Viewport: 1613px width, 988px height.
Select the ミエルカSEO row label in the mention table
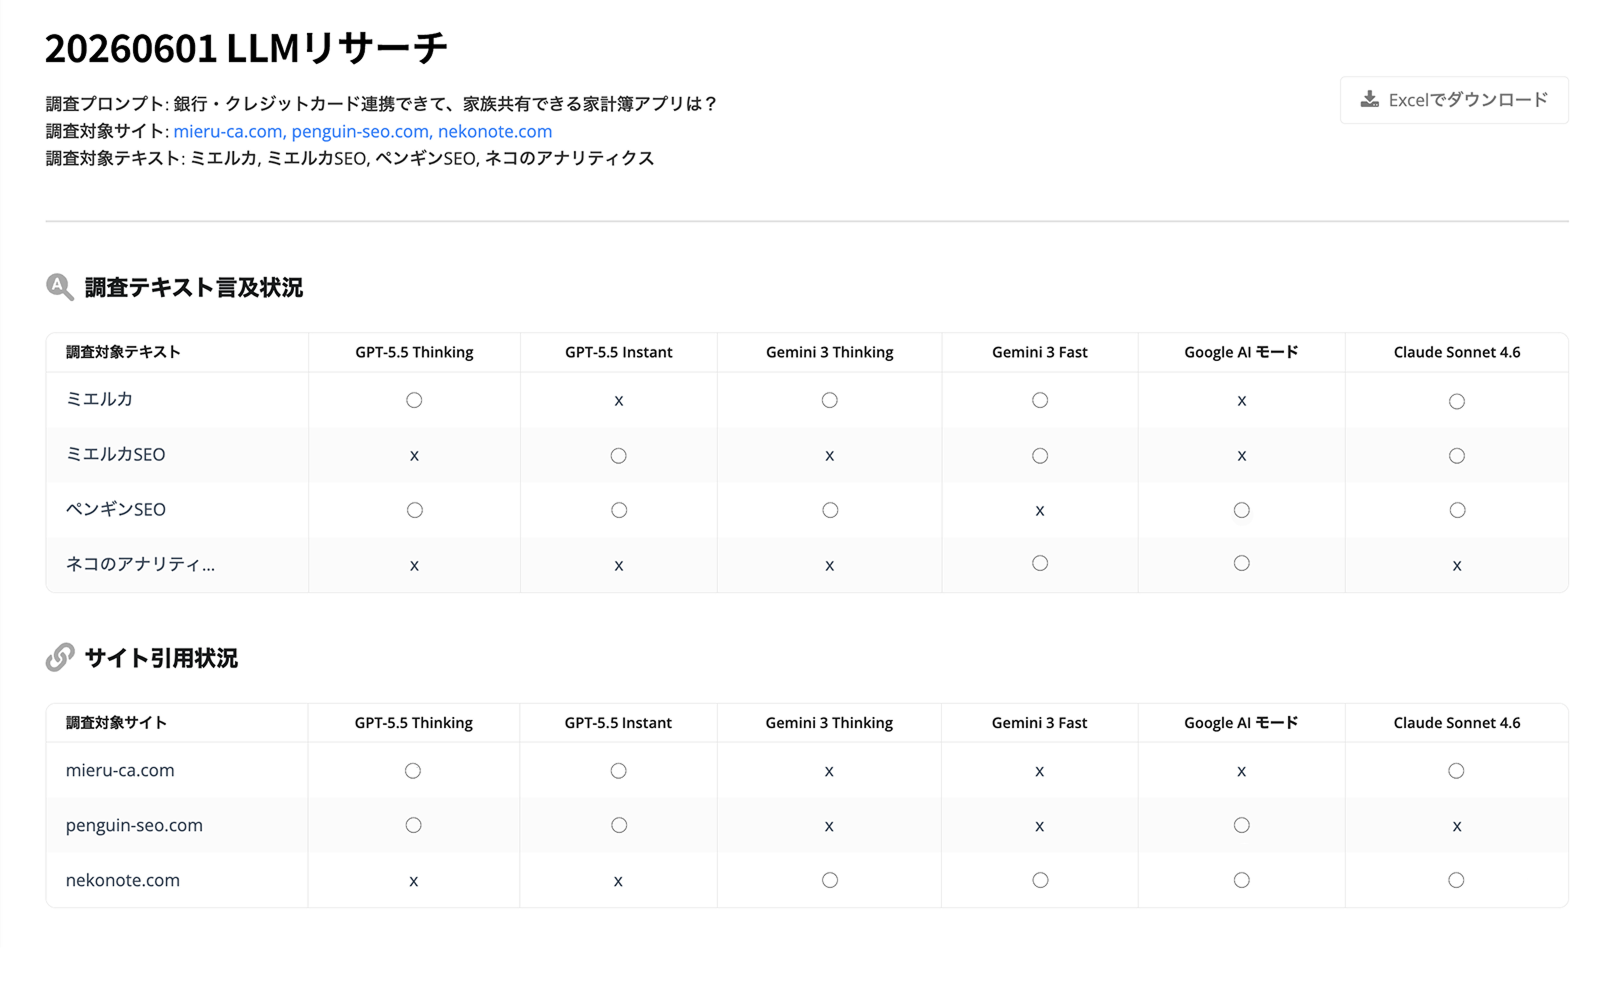click(115, 454)
